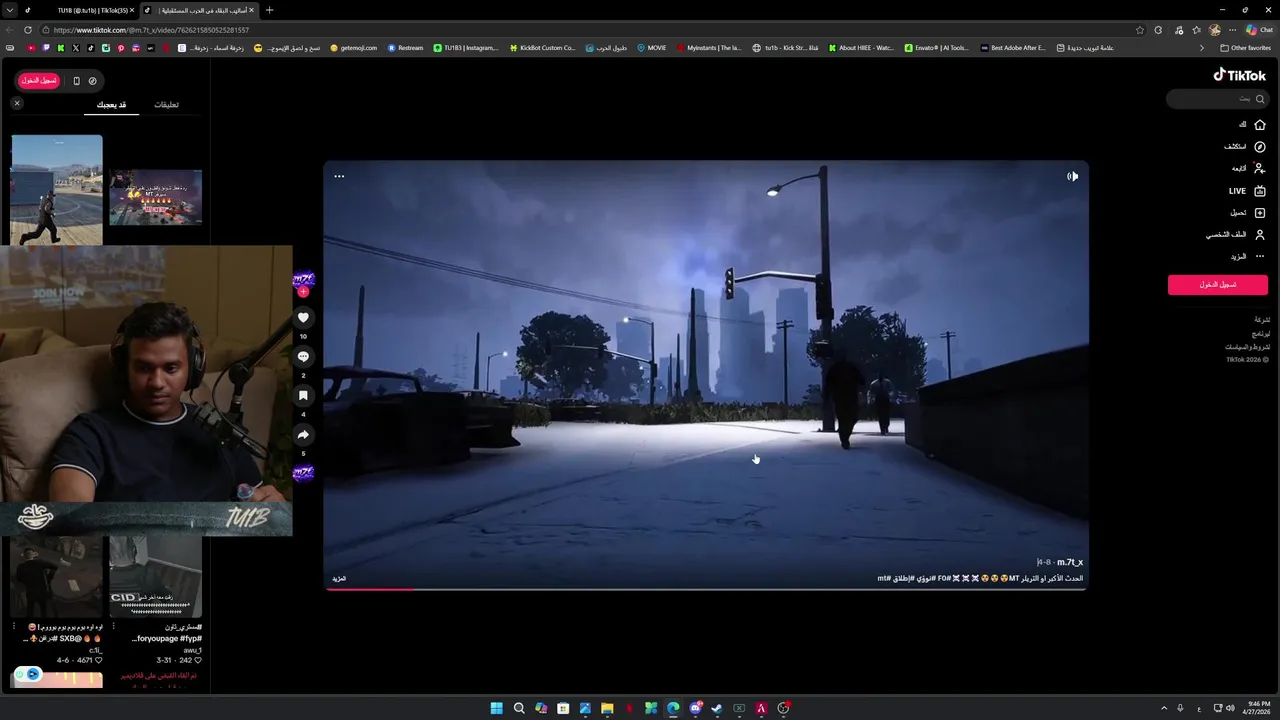Open the KickBot Custom Co... bookmark
The image size is (1280, 720).
[x=542, y=48]
